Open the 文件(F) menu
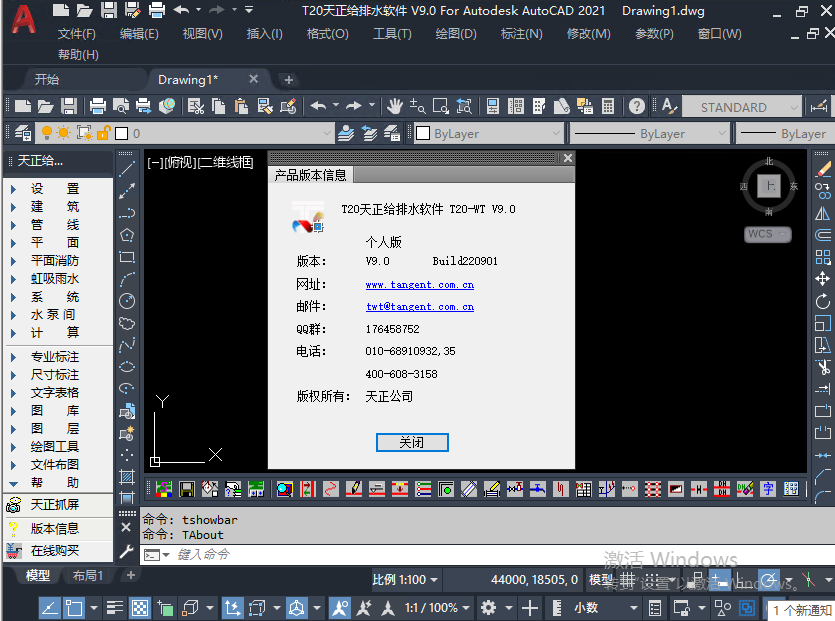Image resolution: width=835 pixels, height=621 pixels. pyautogui.click(x=77, y=34)
